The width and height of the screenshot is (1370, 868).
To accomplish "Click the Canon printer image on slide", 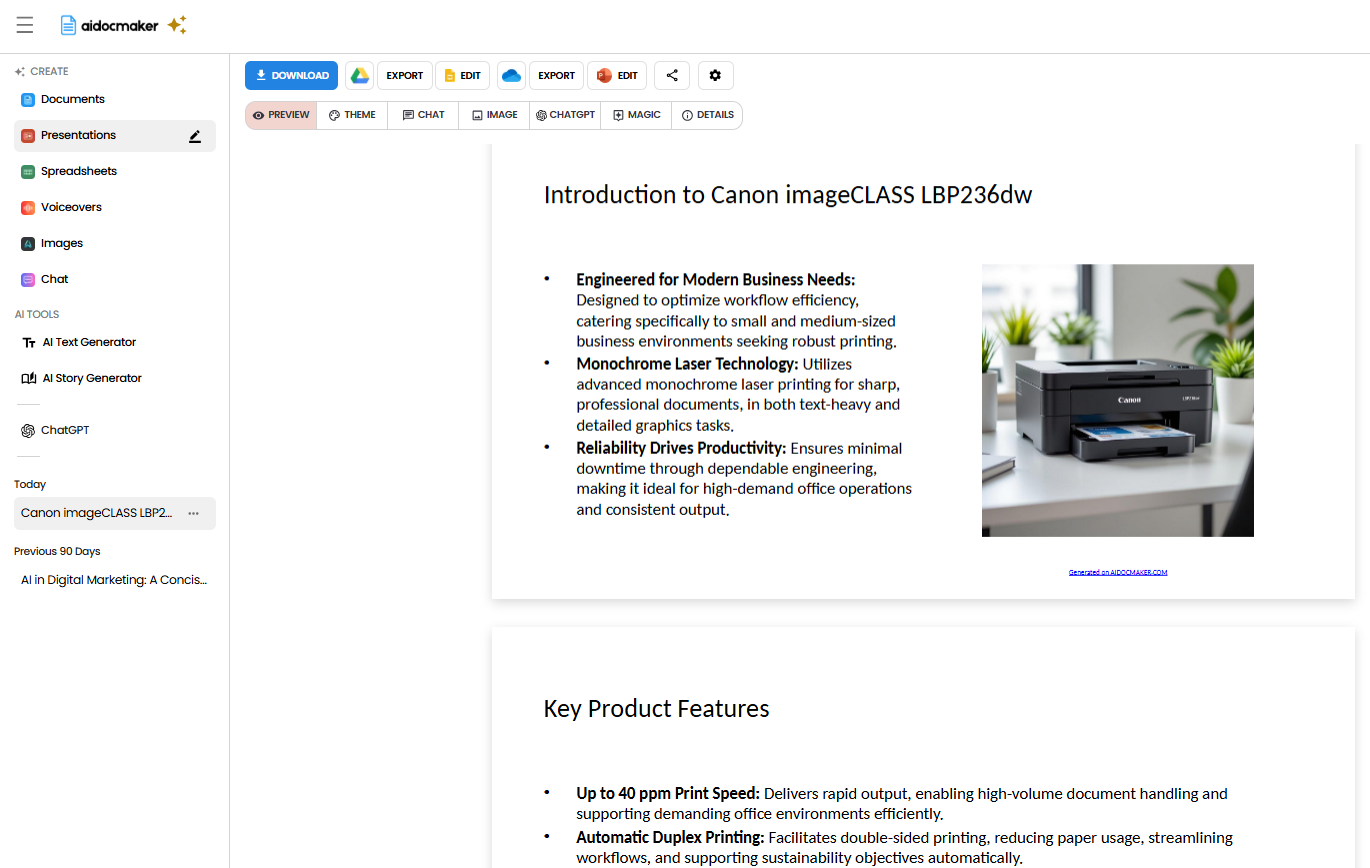I will [1117, 400].
